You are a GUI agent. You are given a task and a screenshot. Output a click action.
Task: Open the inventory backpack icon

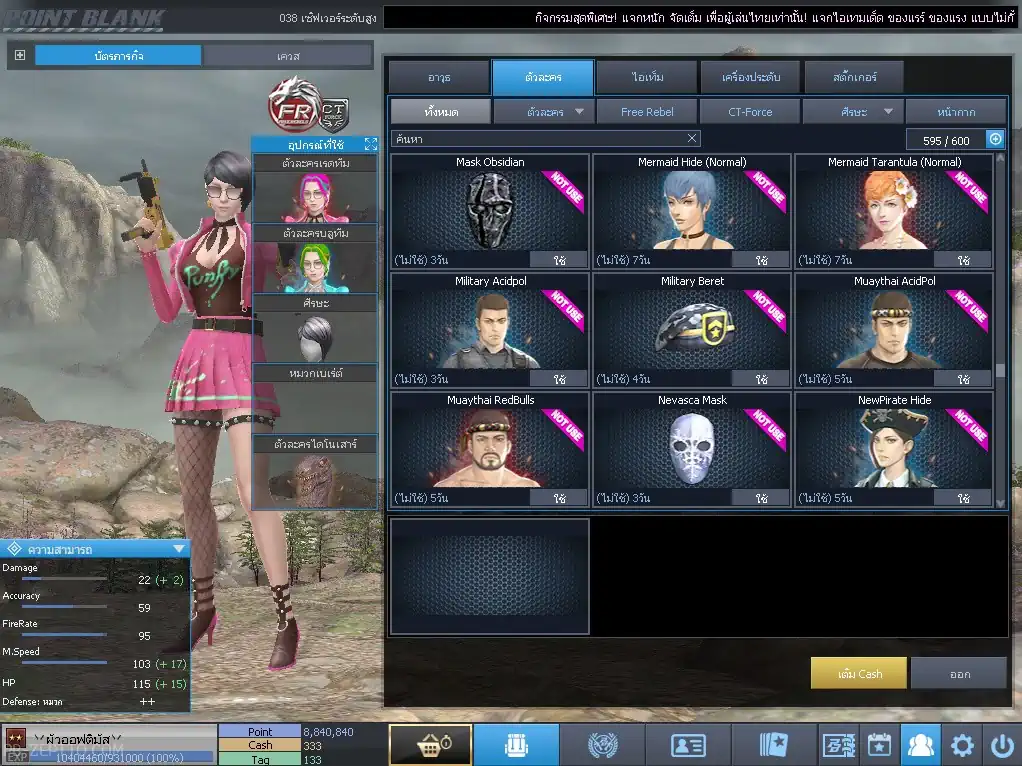click(x=516, y=744)
